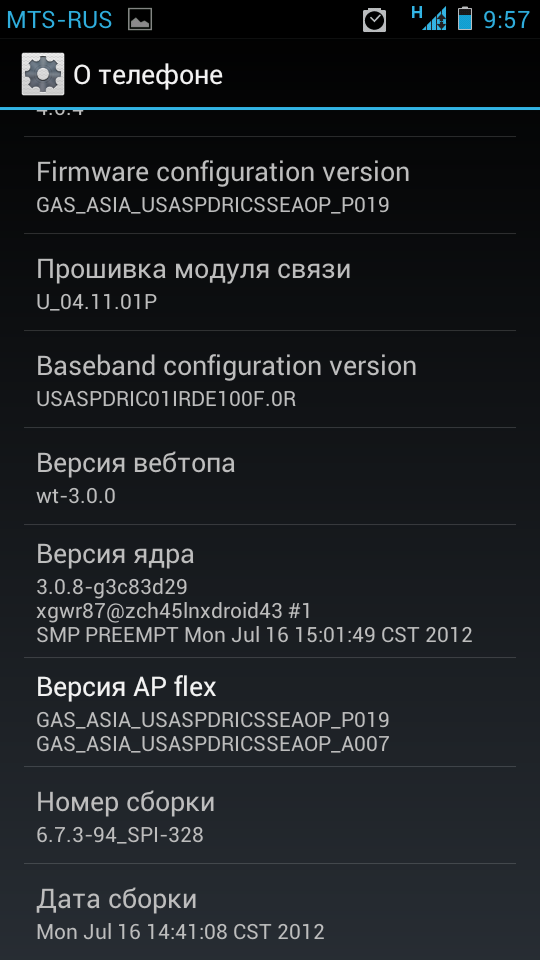Tap the MTS-RUS carrier label

click(59, 20)
